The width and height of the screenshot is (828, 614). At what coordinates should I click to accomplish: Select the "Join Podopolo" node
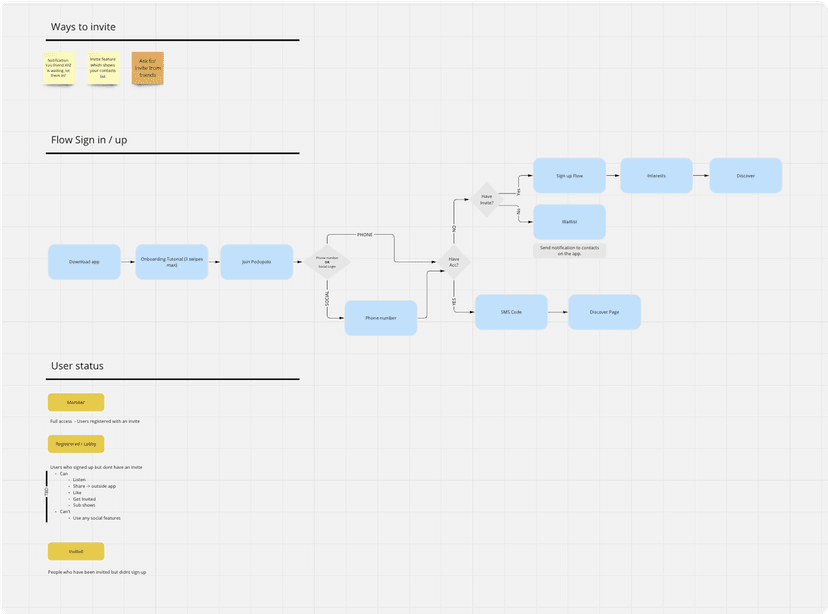[x=258, y=261]
